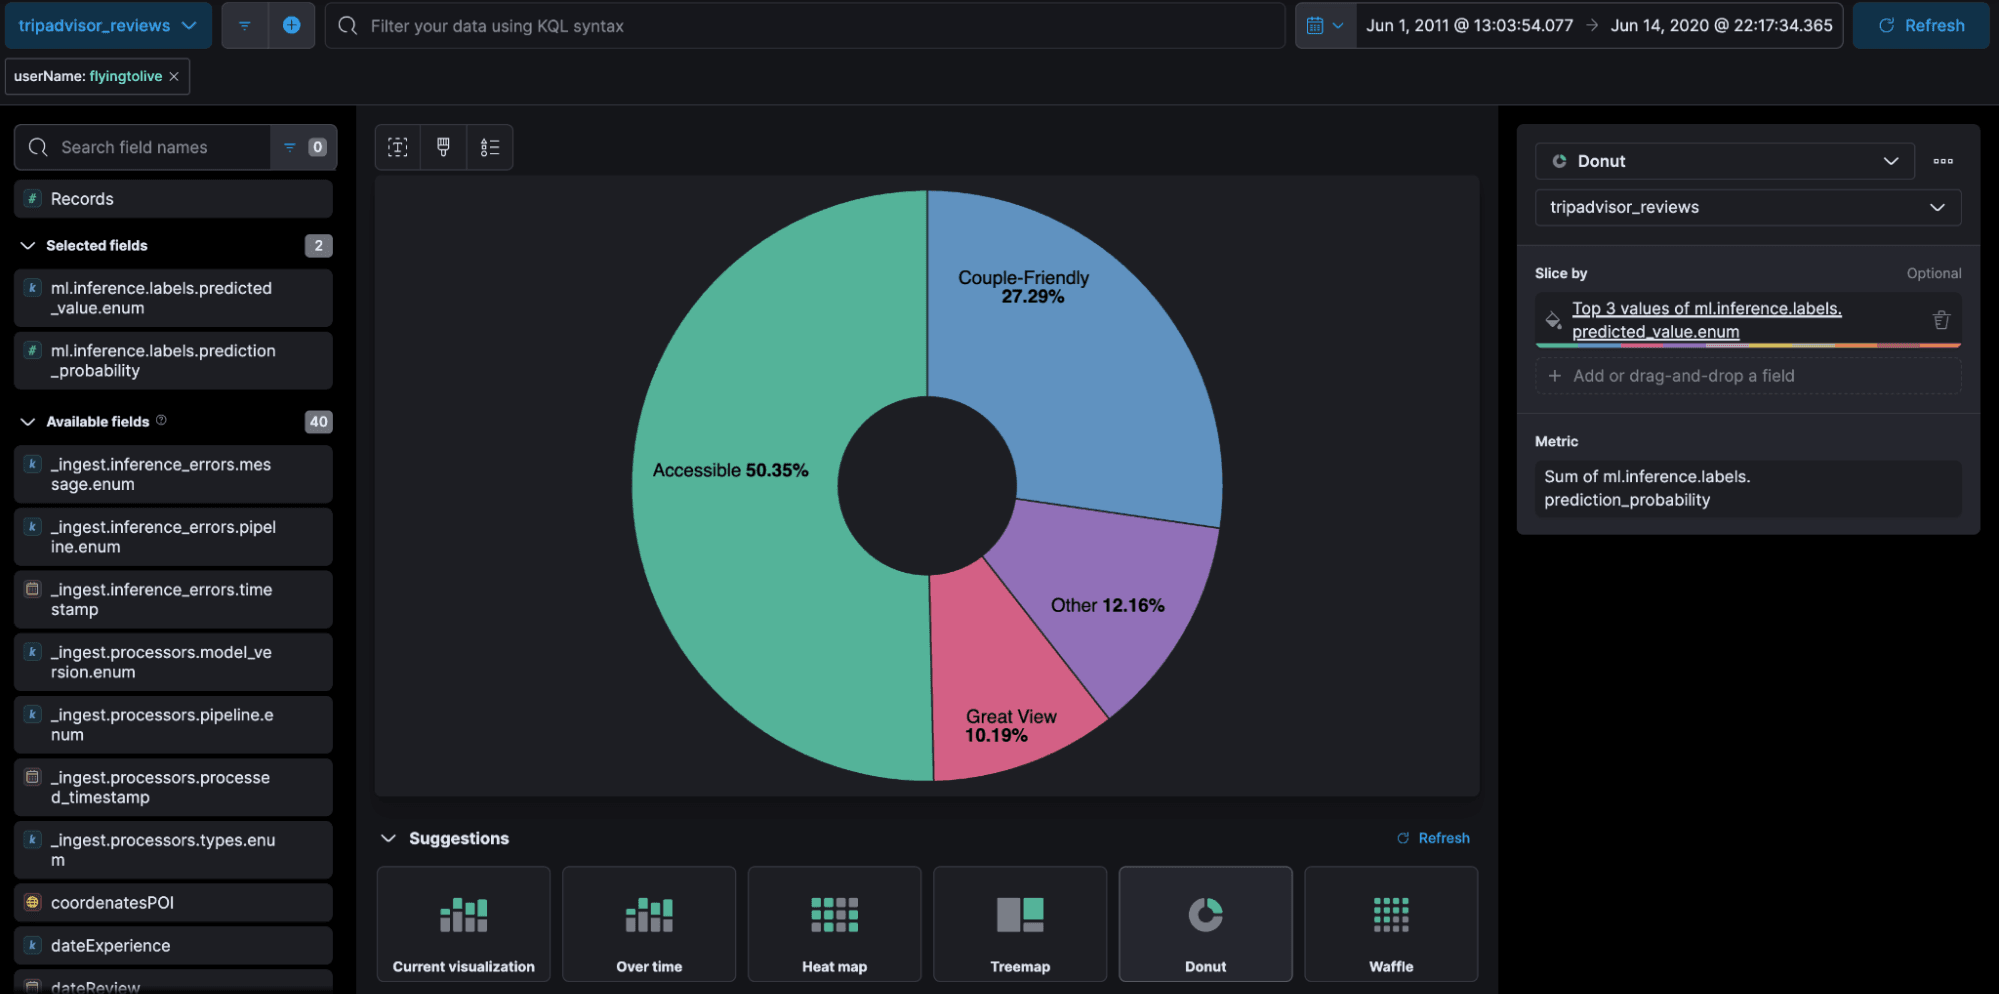Choose the Waffle suggestion
Viewport: 1999px width, 994px height.
[x=1391, y=924]
